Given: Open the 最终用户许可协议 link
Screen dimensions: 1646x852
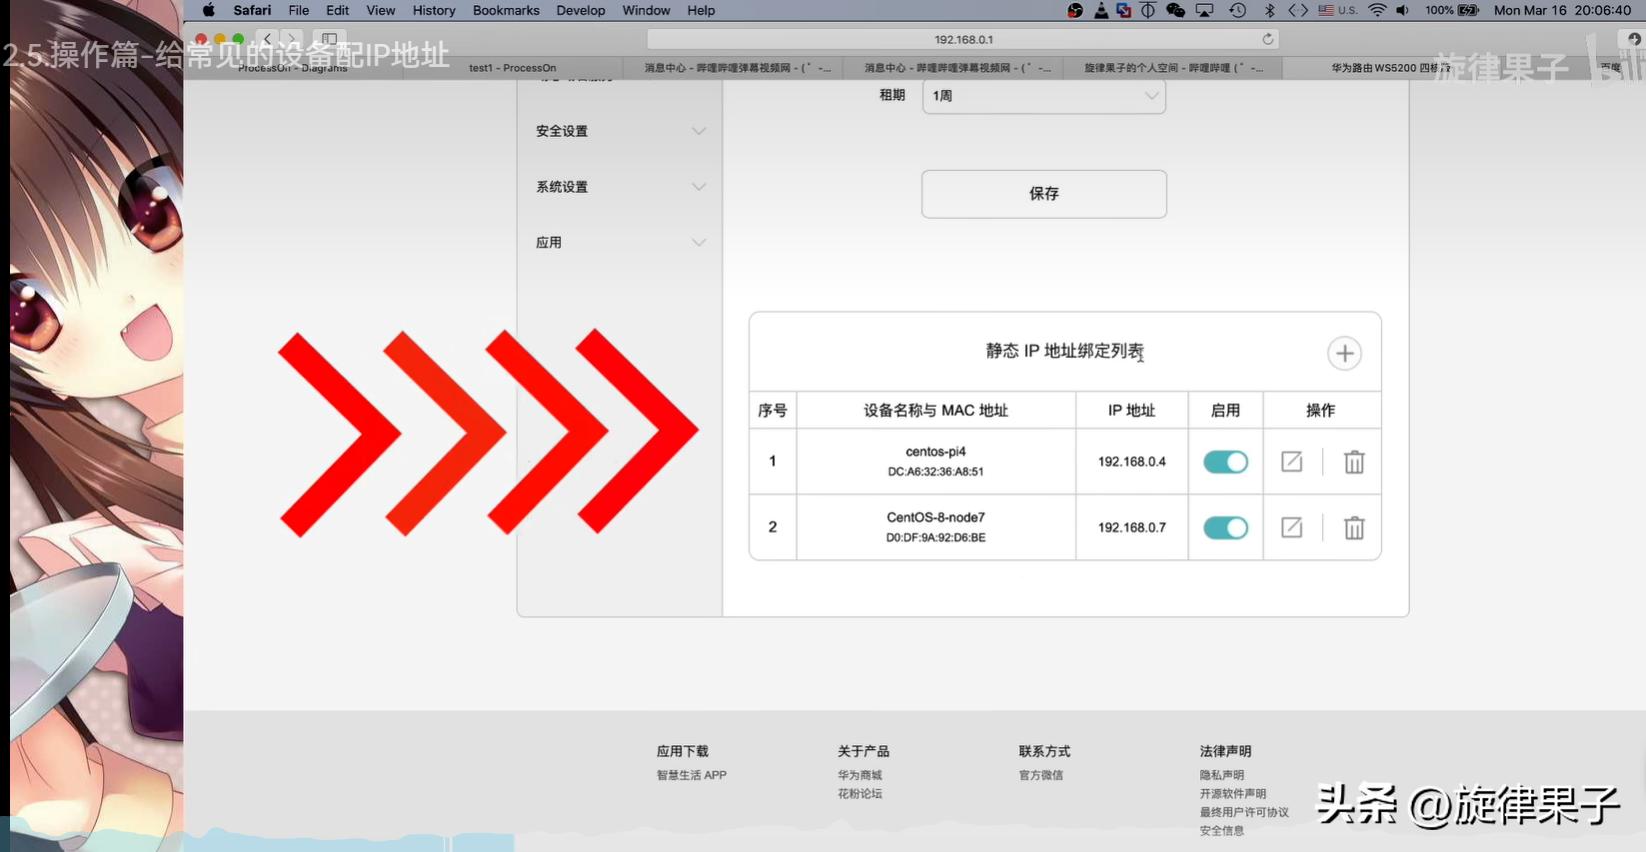Looking at the screenshot, I should coord(1244,812).
